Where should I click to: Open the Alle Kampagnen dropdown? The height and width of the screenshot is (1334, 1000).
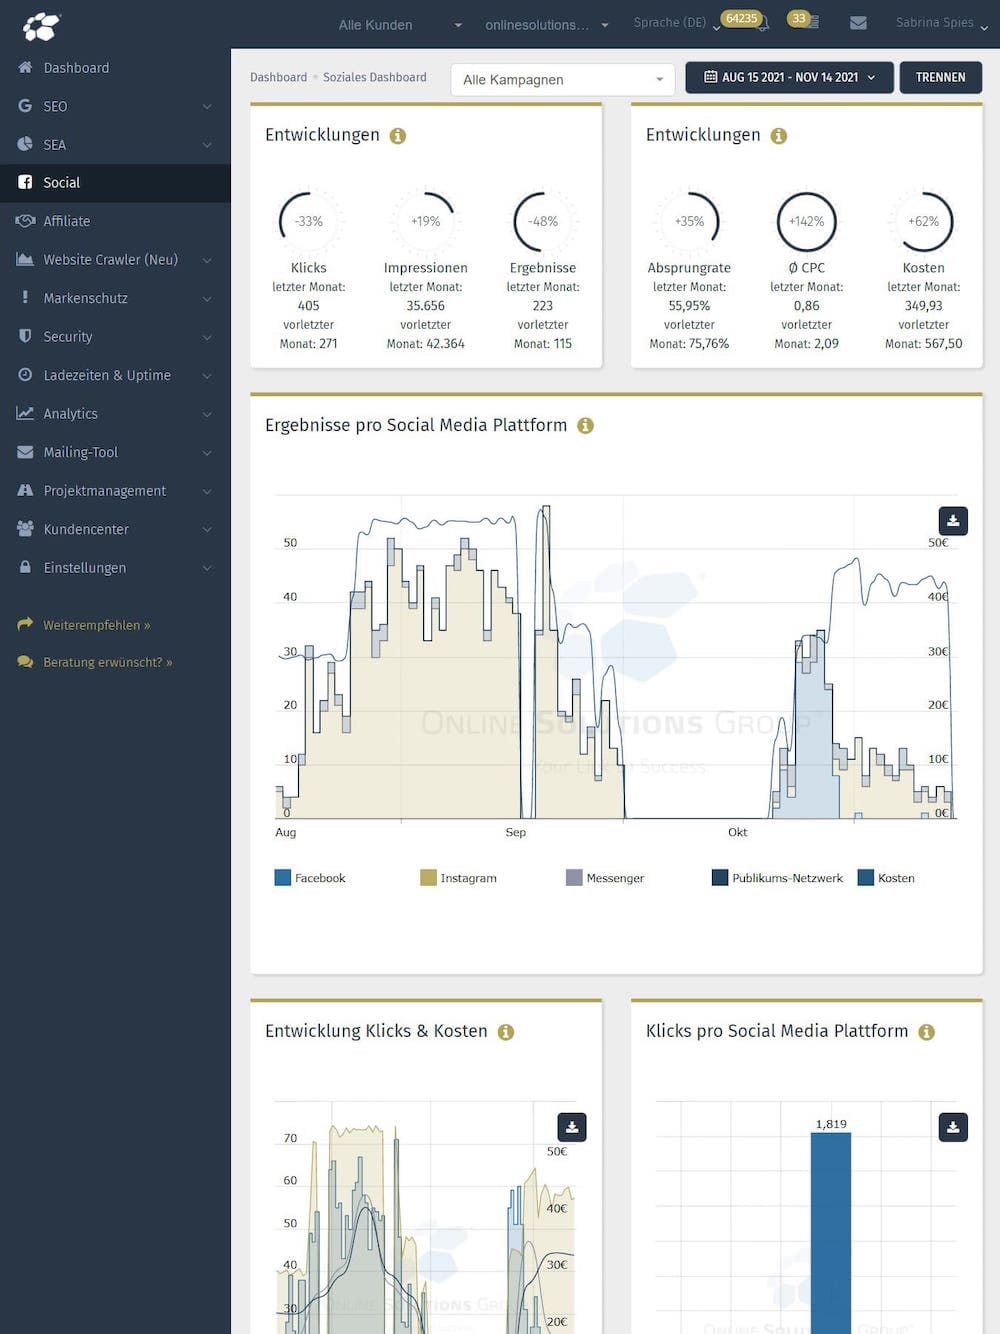[x=563, y=79]
